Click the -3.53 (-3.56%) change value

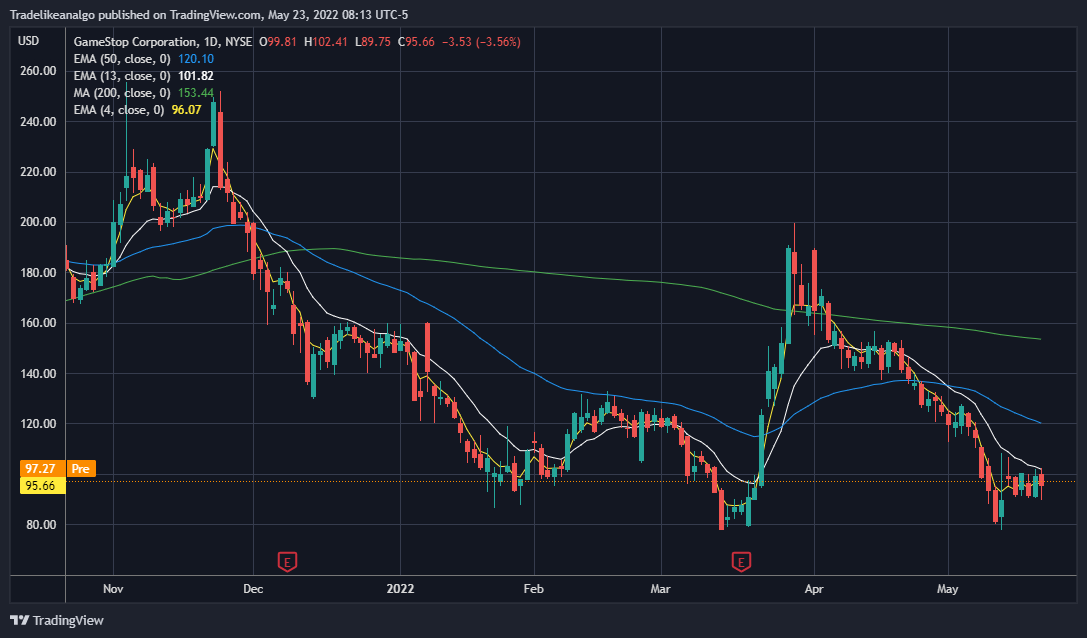[x=482, y=42]
